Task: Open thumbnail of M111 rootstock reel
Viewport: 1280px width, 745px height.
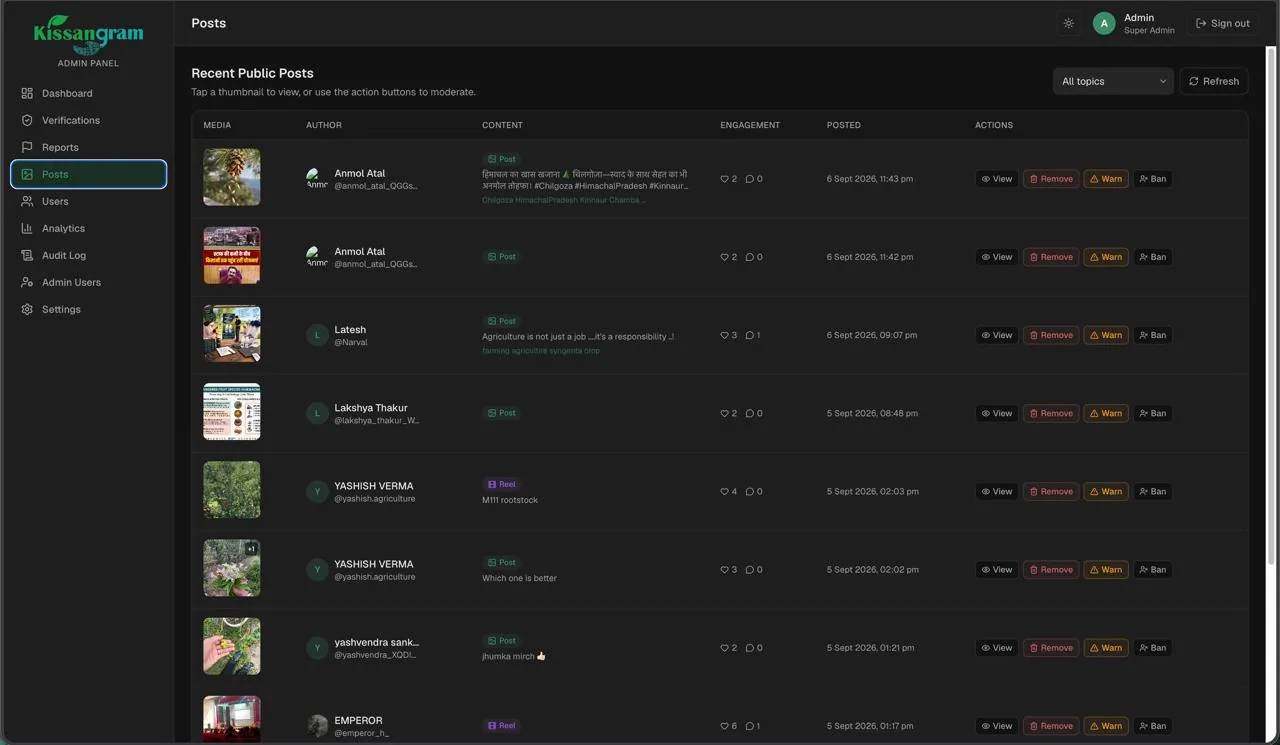Action: point(232,490)
